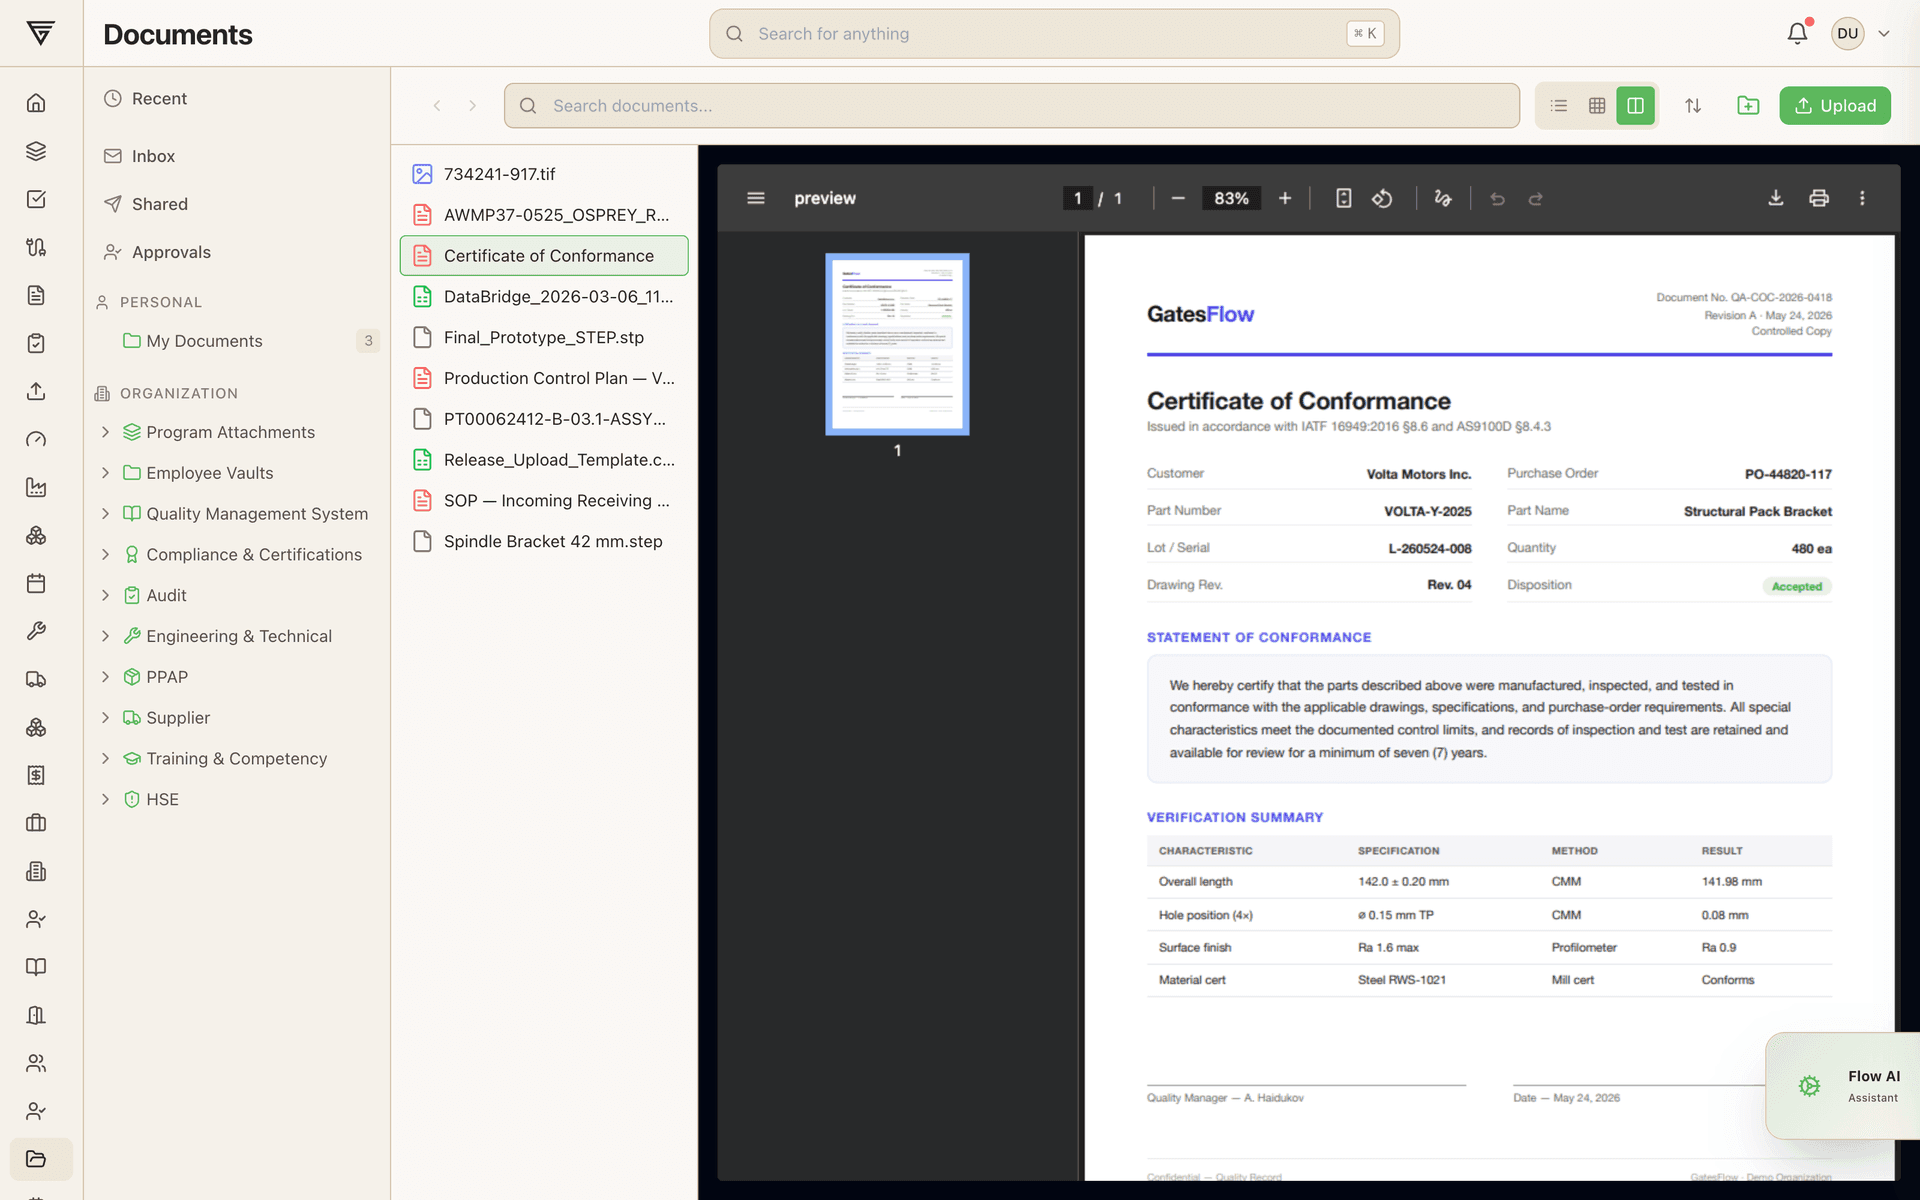
Task: Expand the Employee Vaults folder
Action: pyautogui.click(x=105, y=473)
